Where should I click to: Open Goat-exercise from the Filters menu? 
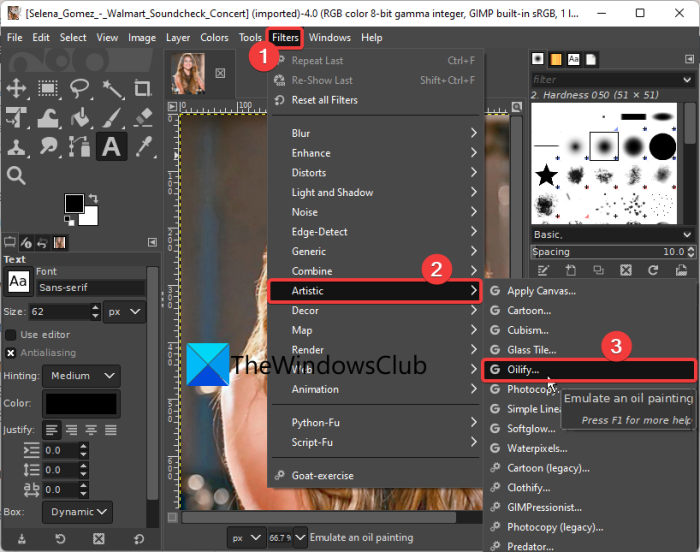click(375, 476)
